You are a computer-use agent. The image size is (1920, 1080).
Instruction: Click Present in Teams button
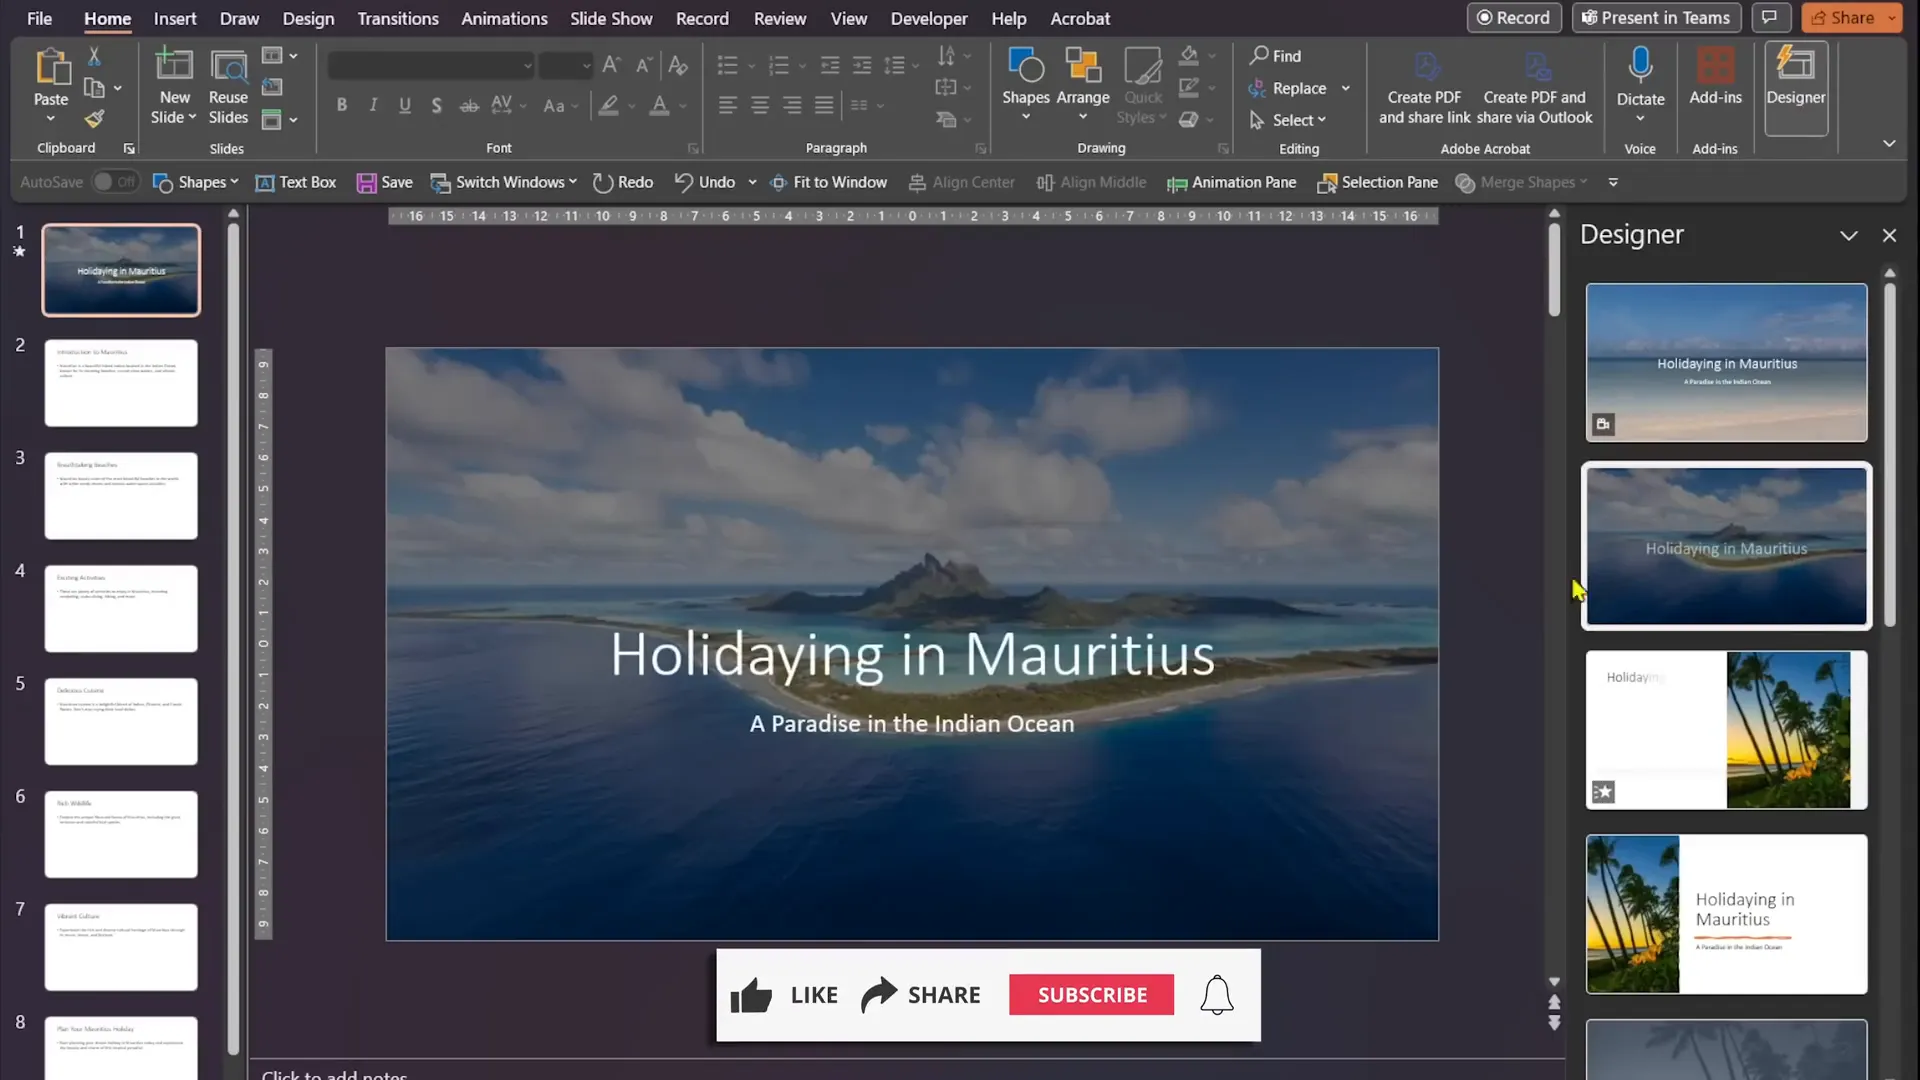click(x=1656, y=18)
